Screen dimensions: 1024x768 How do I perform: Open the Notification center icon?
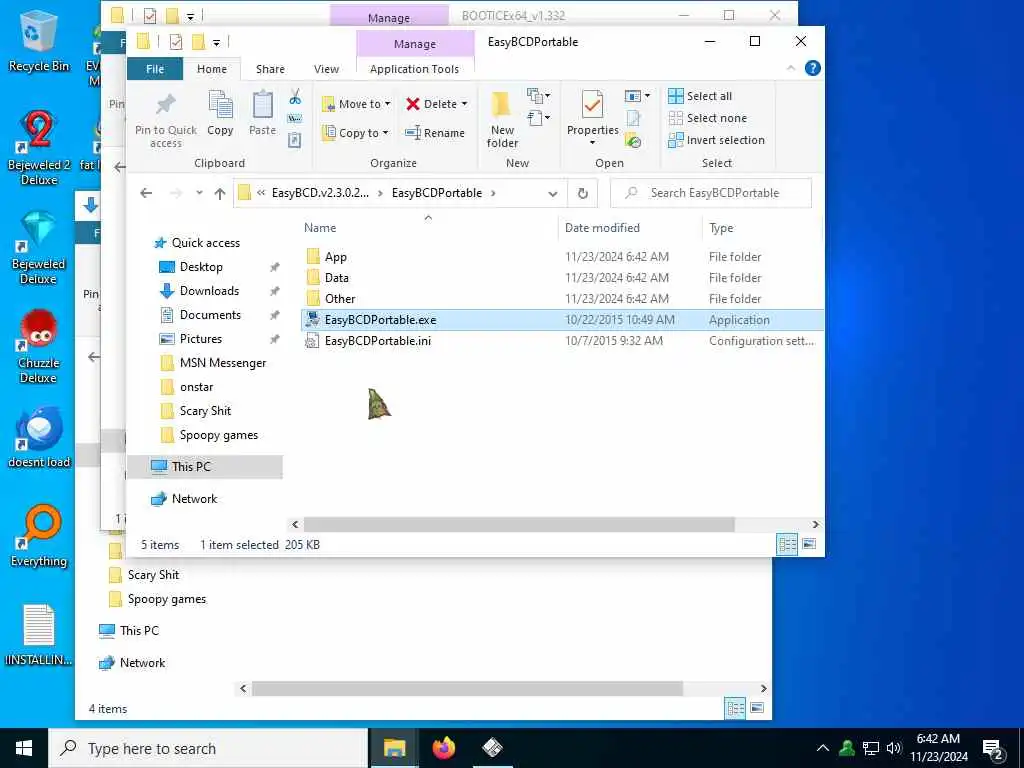coord(993,748)
